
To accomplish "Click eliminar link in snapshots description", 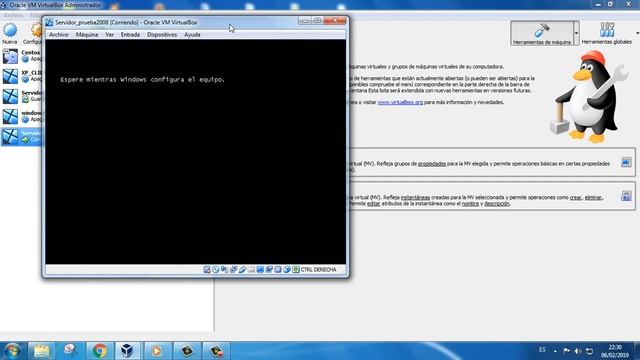I will pos(593,198).
